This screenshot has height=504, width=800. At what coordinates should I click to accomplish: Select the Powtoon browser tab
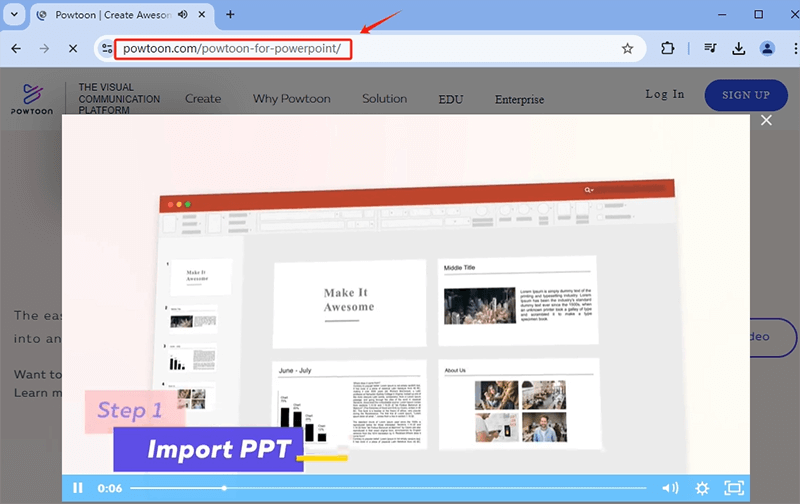(x=122, y=15)
